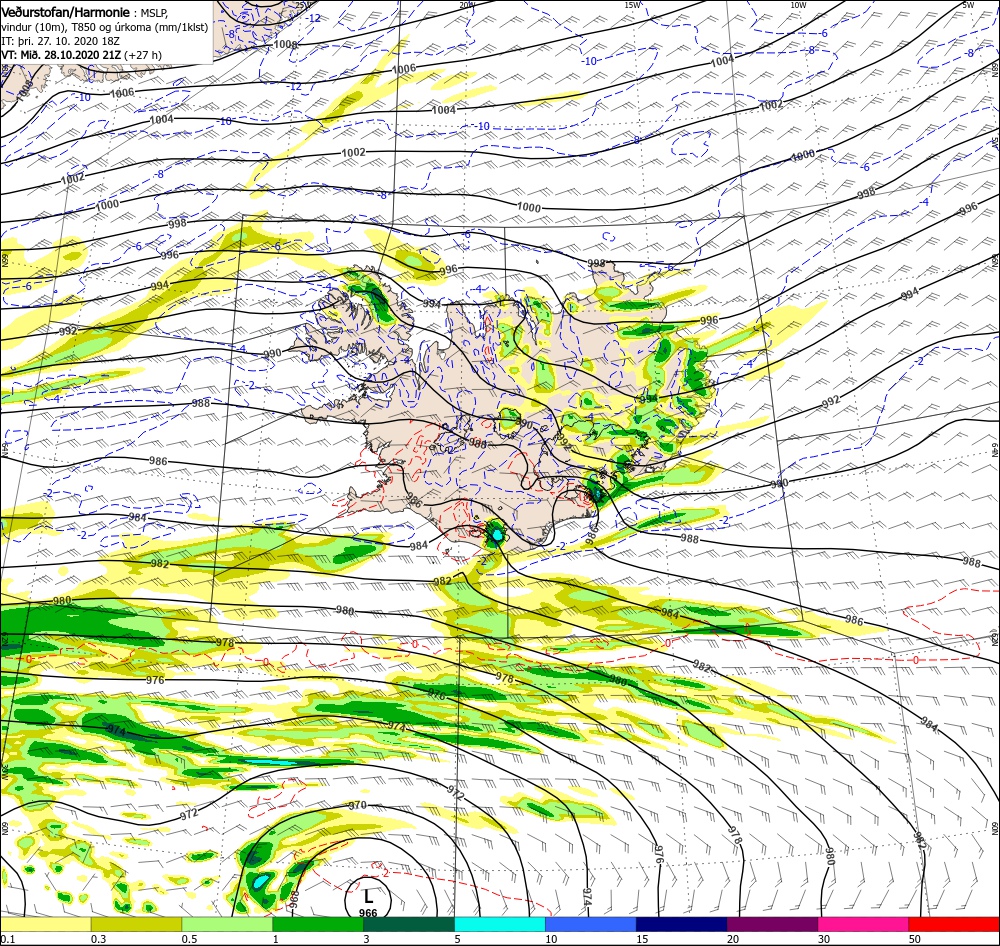Click the 970 isobar label near the low
This screenshot has width=1000, height=946.
pyautogui.click(x=358, y=805)
